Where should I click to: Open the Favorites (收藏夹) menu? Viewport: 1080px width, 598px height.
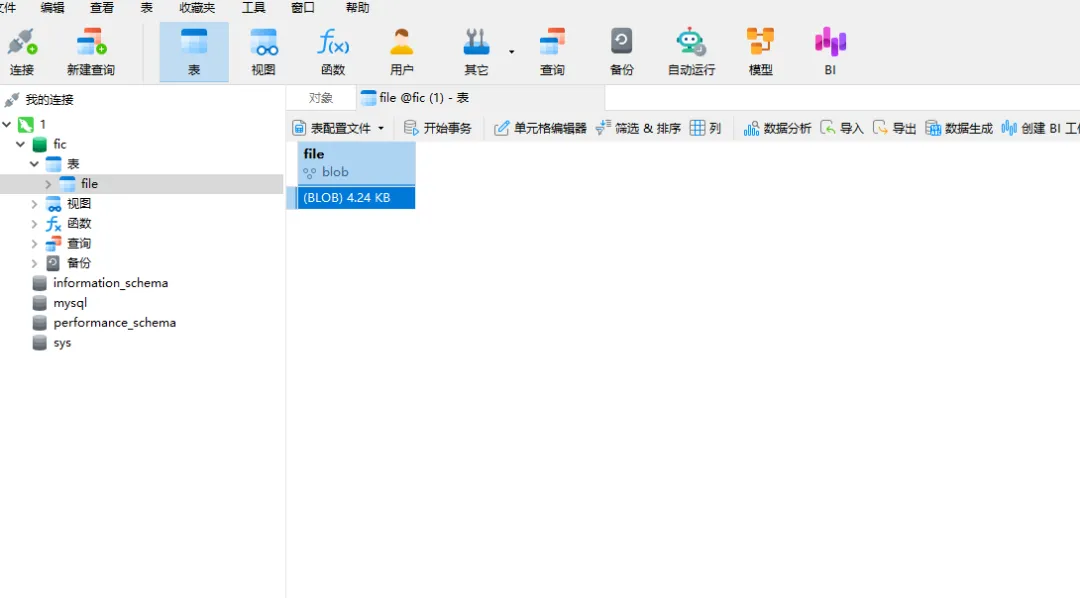tap(197, 8)
